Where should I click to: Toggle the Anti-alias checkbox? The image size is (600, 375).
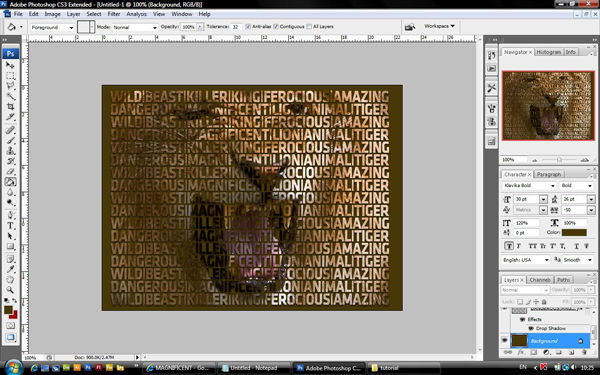(x=248, y=26)
